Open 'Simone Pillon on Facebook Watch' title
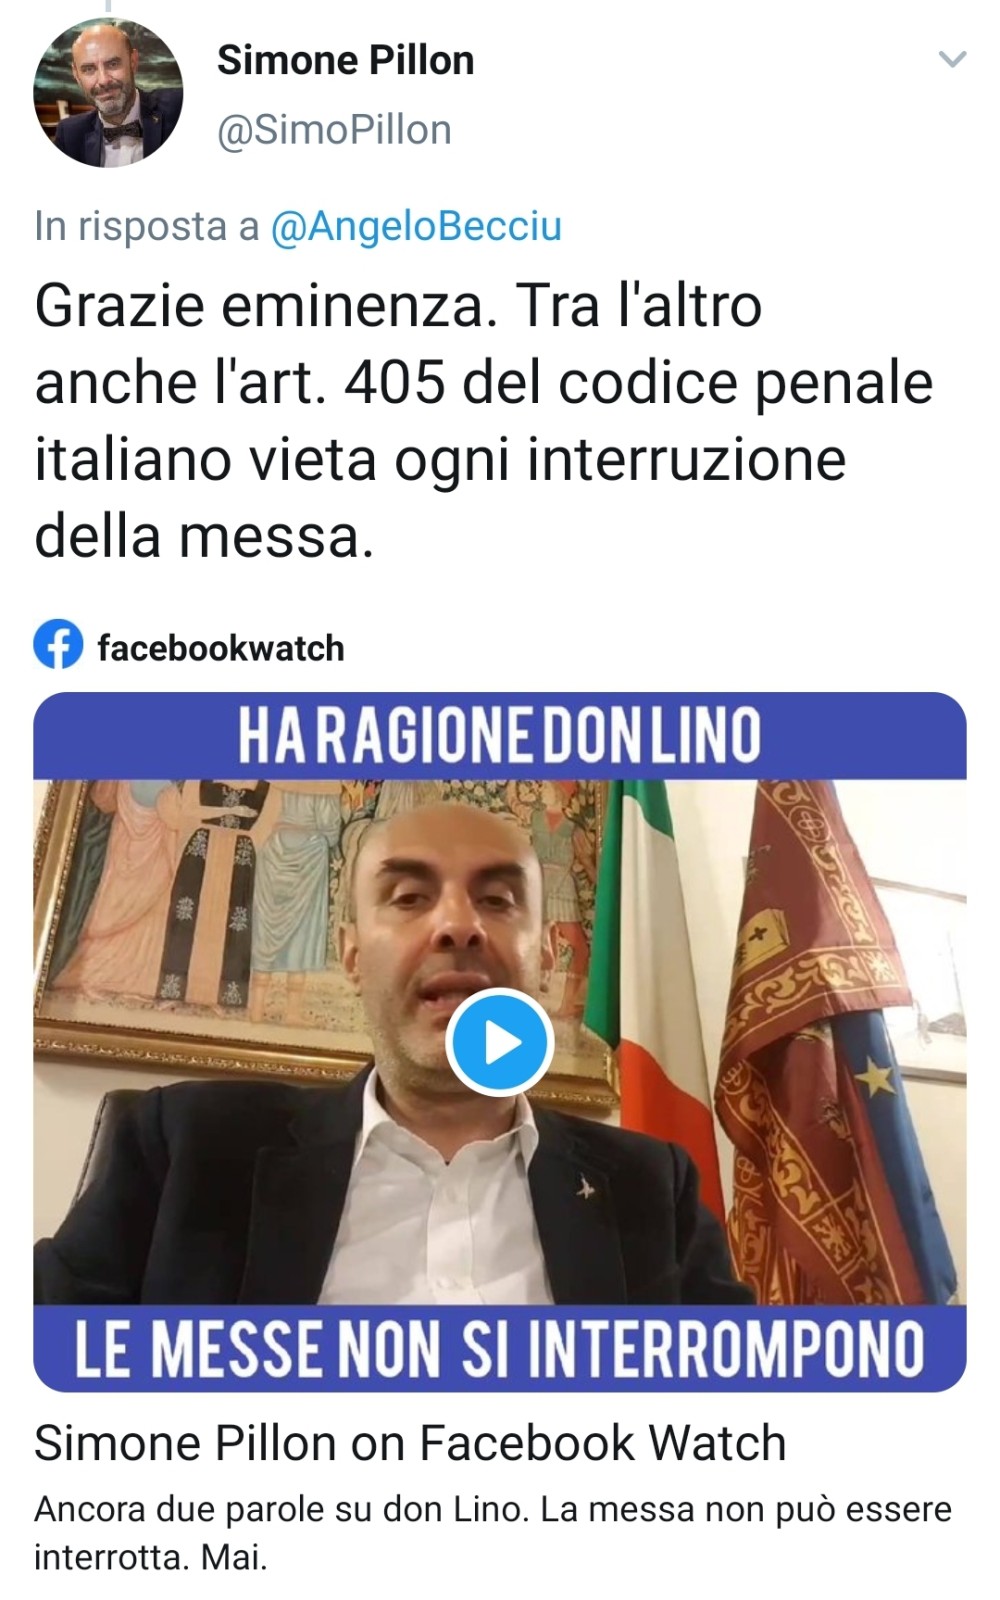The width and height of the screenshot is (1000, 1600). pos(410,1443)
